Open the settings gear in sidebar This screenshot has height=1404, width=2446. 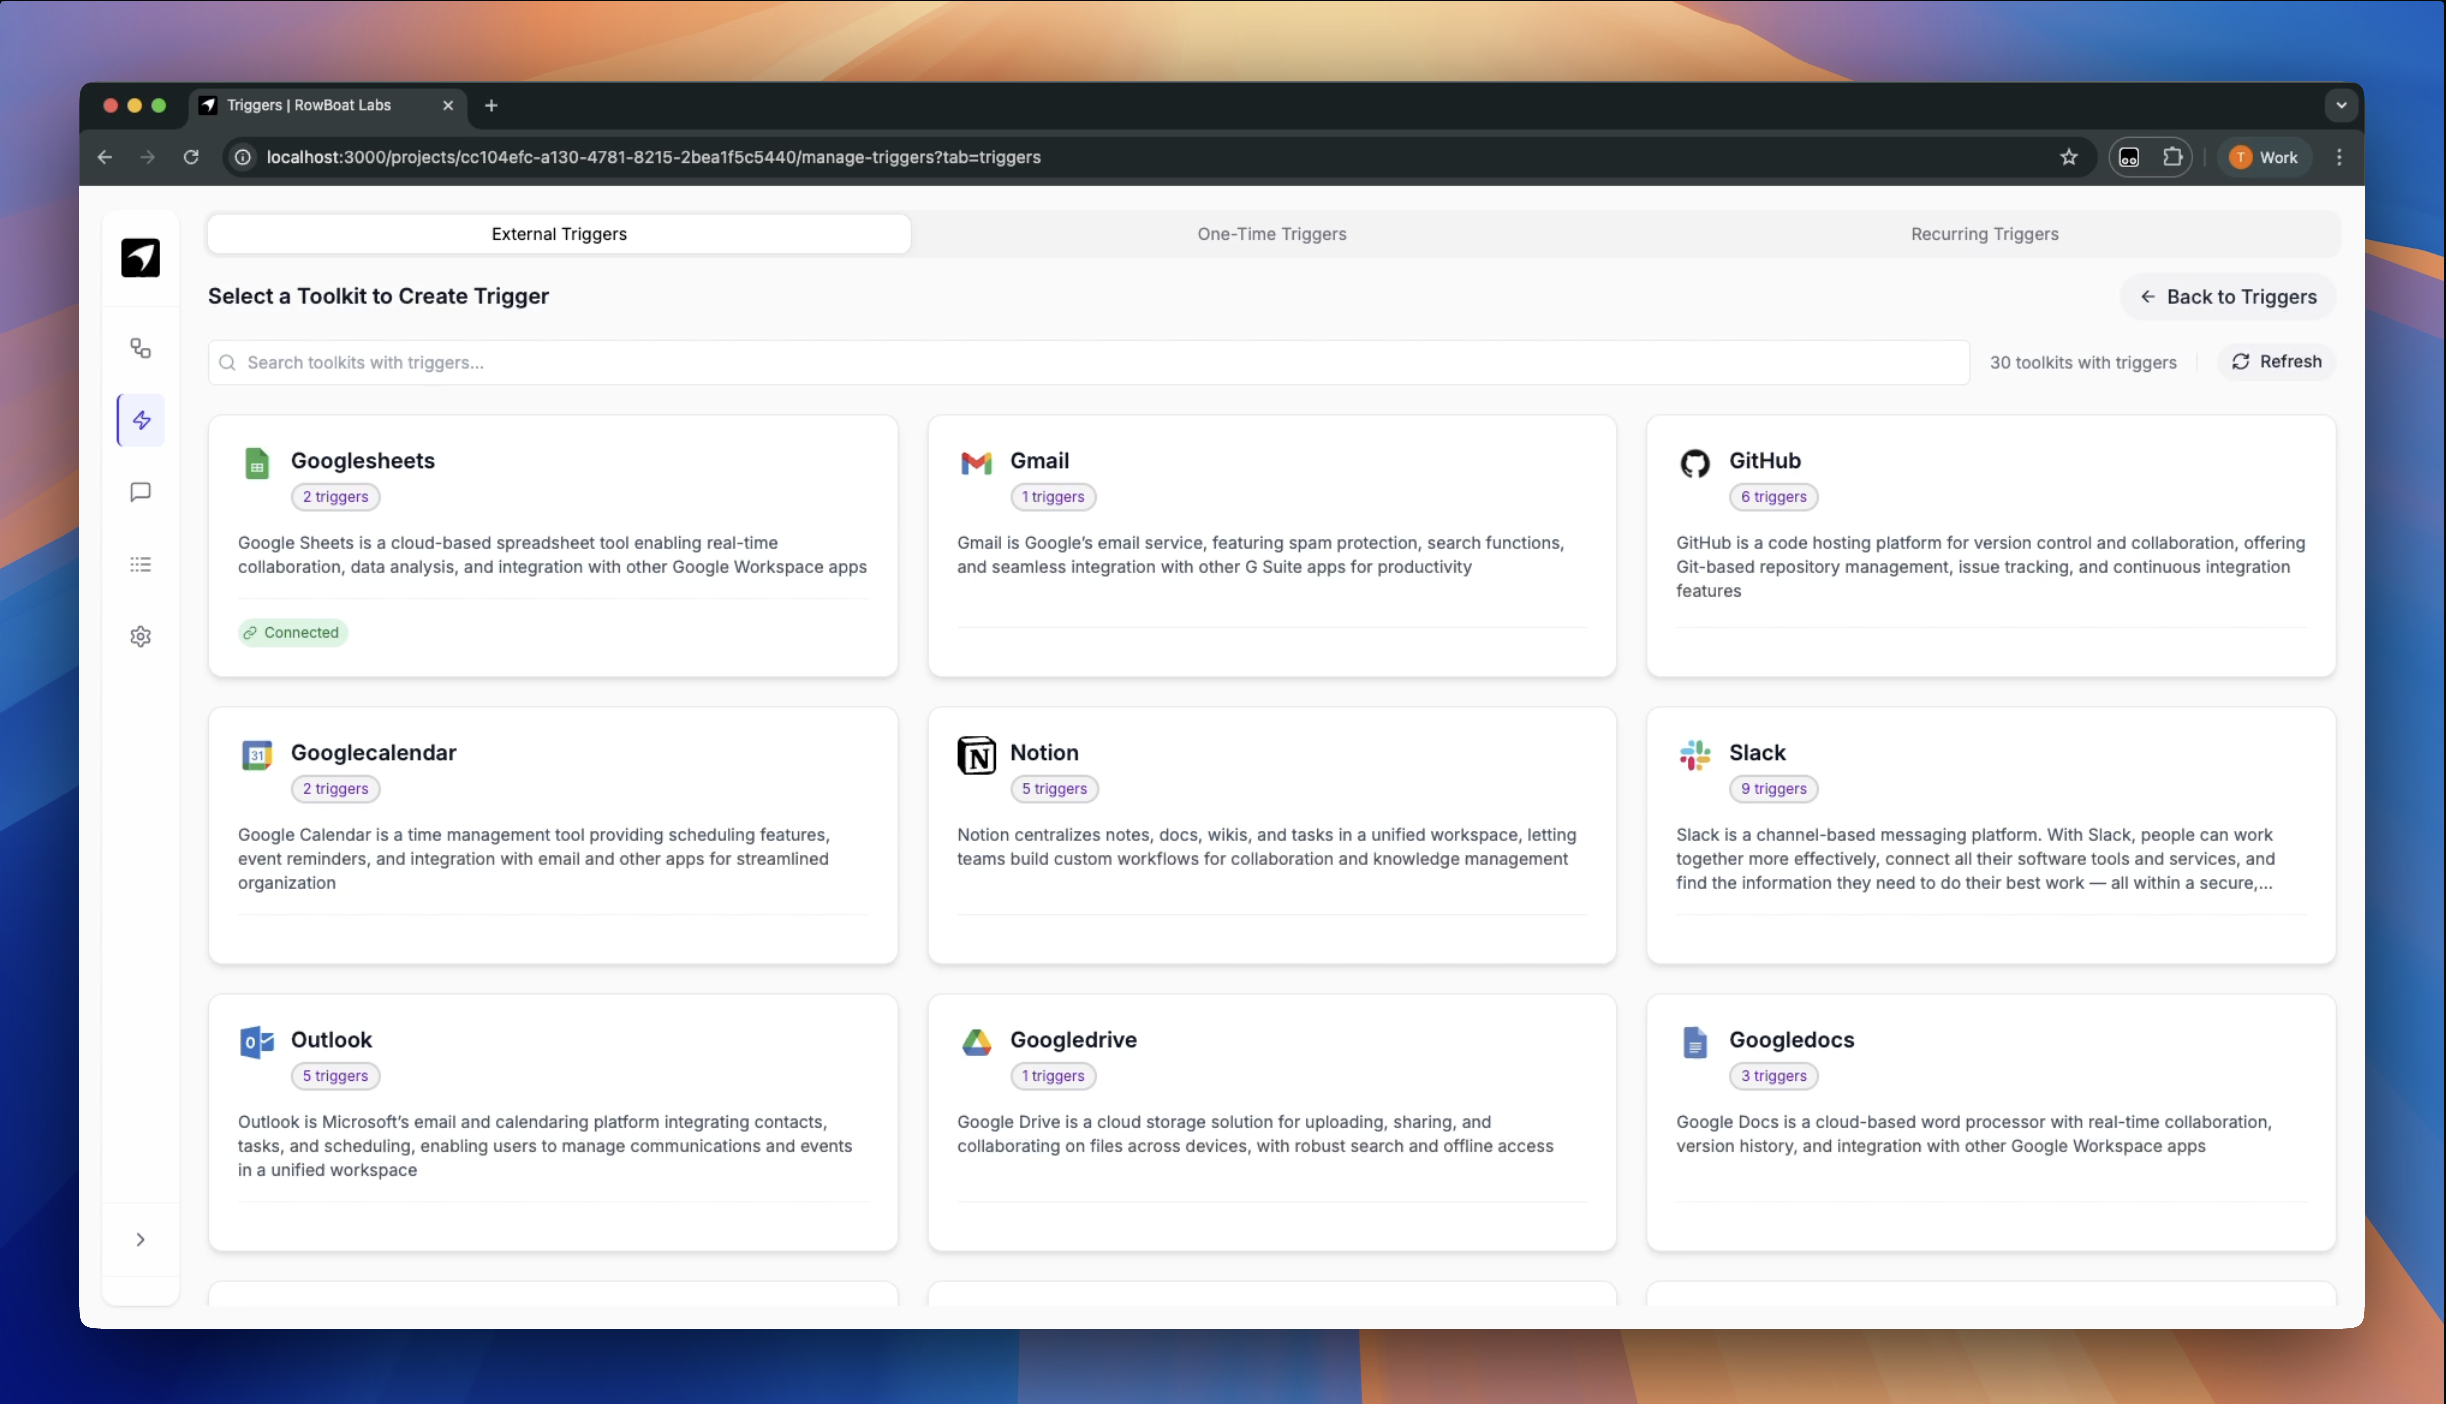pyautogui.click(x=140, y=636)
